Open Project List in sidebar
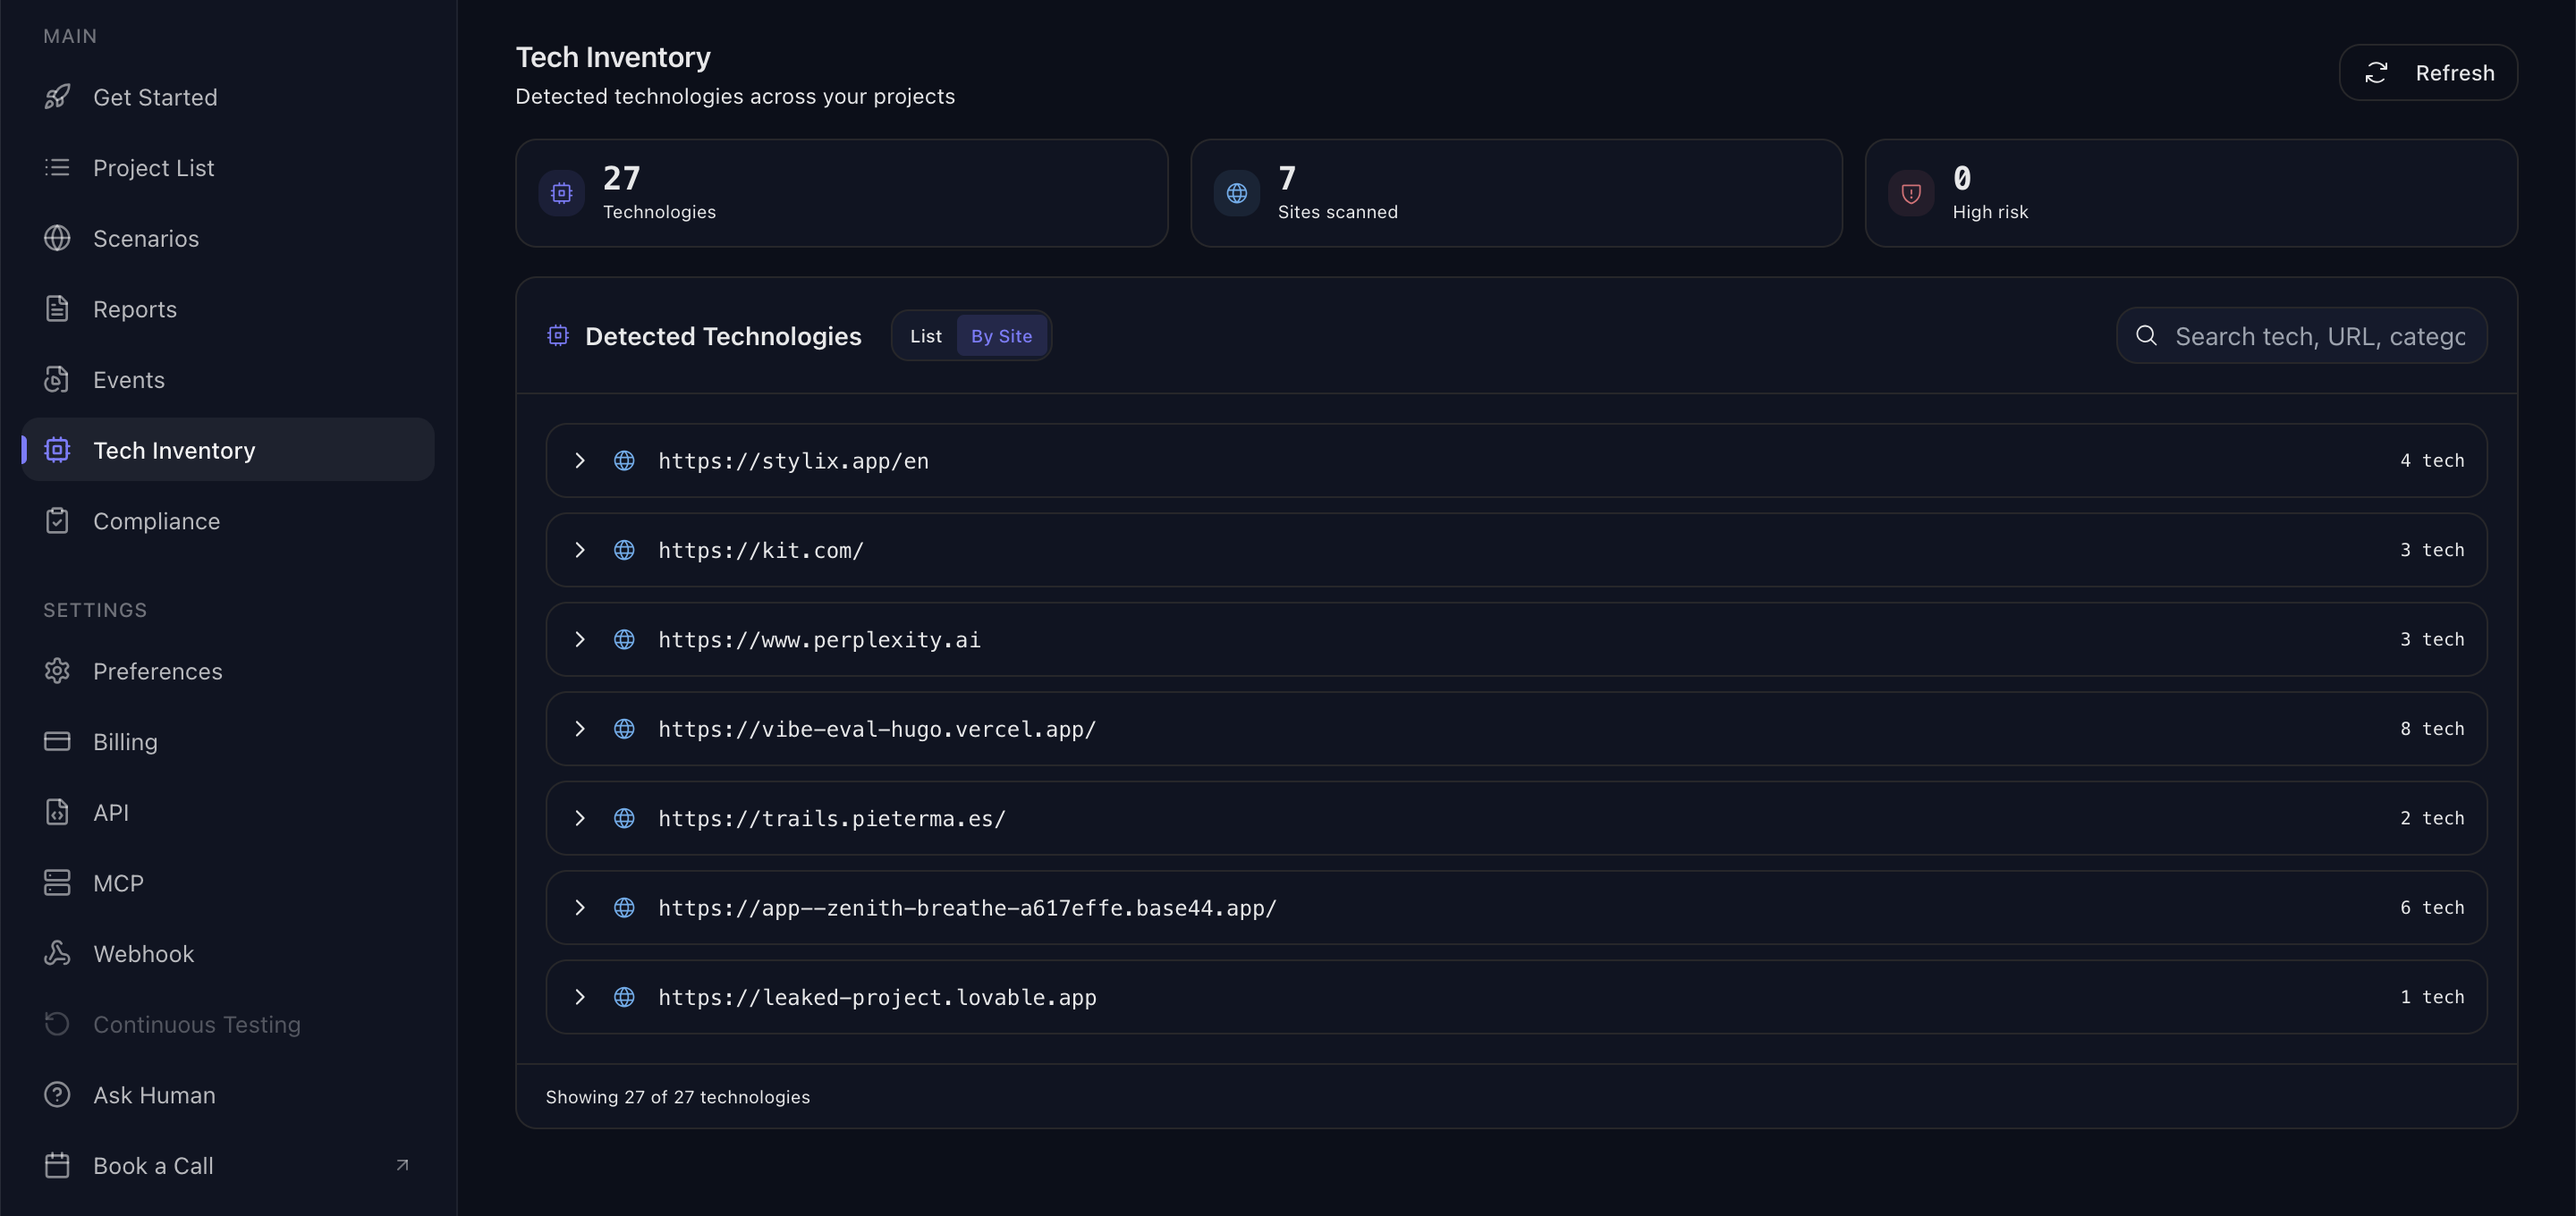The height and width of the screenshot is (1216, 2576). (x=153, y=168)
